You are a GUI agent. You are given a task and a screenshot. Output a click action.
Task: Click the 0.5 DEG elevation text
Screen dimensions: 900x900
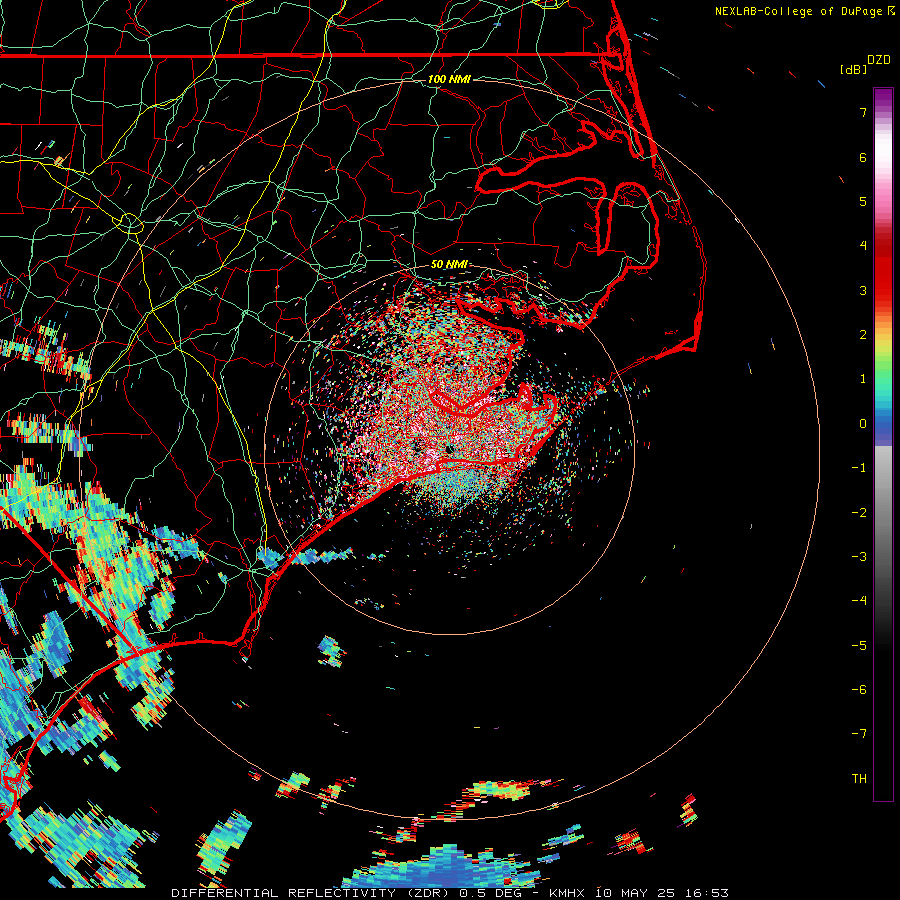tap(491, 893)
